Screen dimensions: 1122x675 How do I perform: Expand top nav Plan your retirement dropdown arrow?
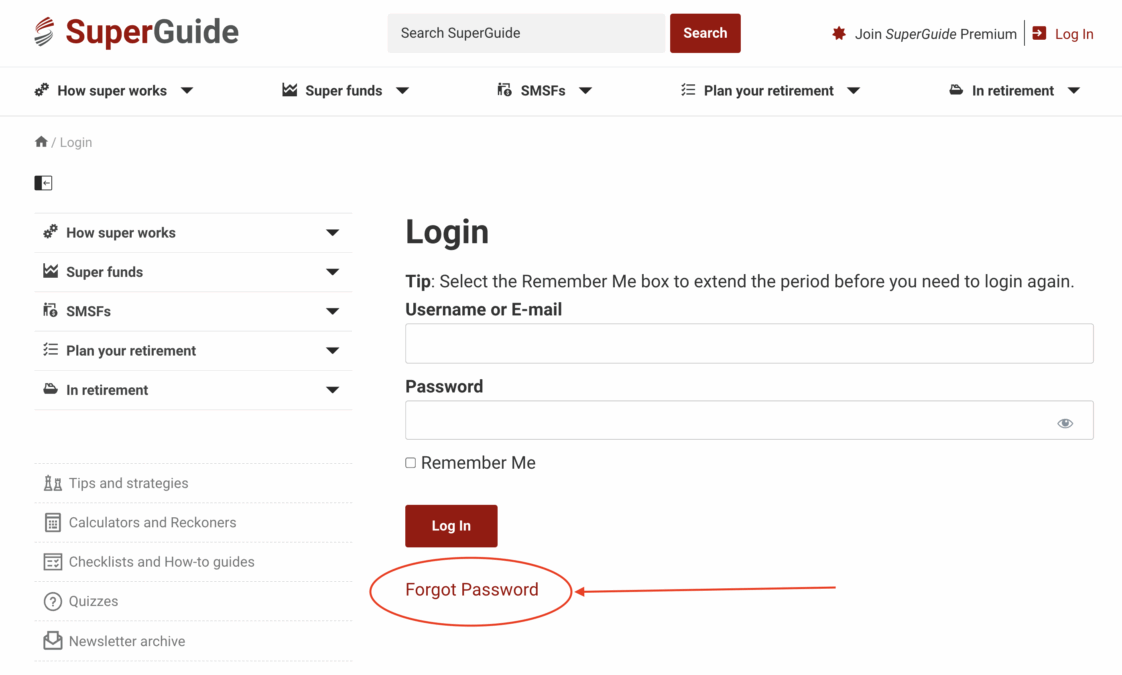[x=853, y=91]
